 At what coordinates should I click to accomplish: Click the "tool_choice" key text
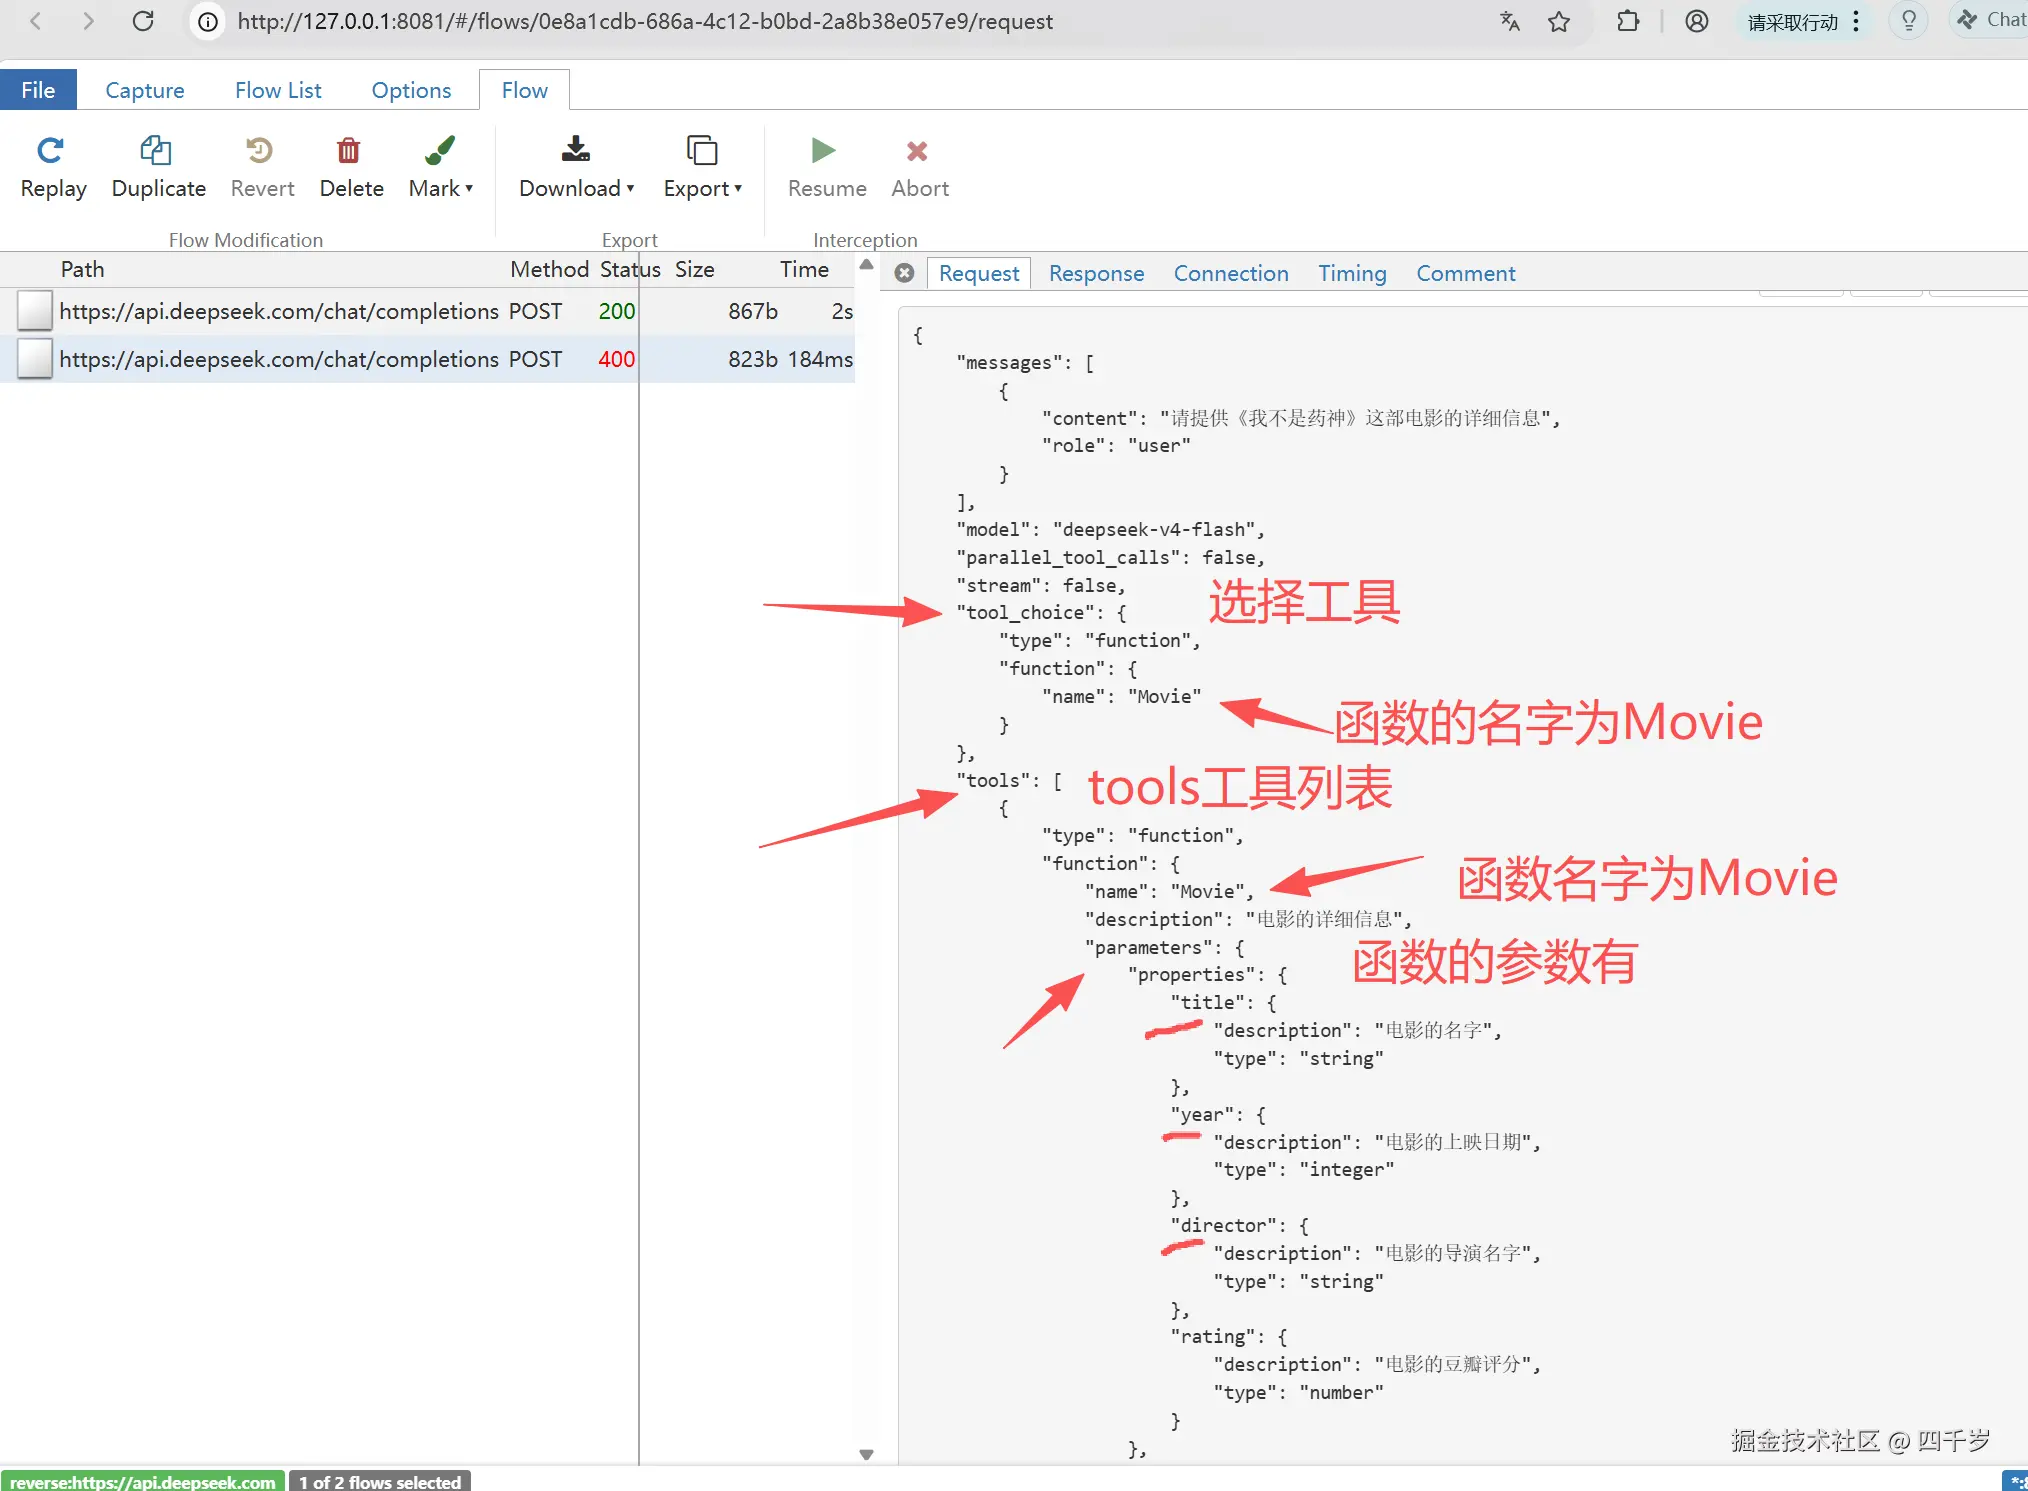coord(1030,612)
